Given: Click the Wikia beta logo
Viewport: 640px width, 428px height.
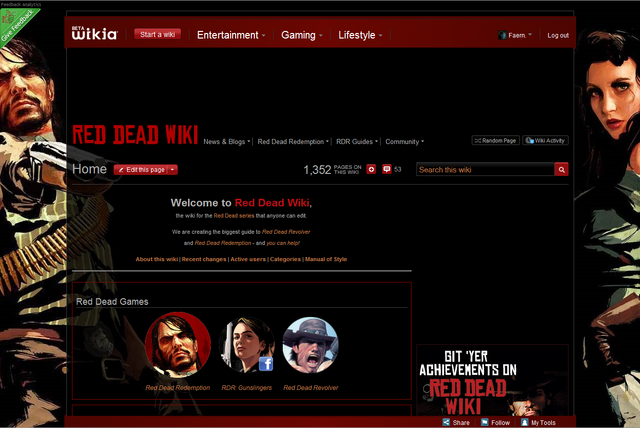Looking at the screenshot, I should (x=94, y=33).
